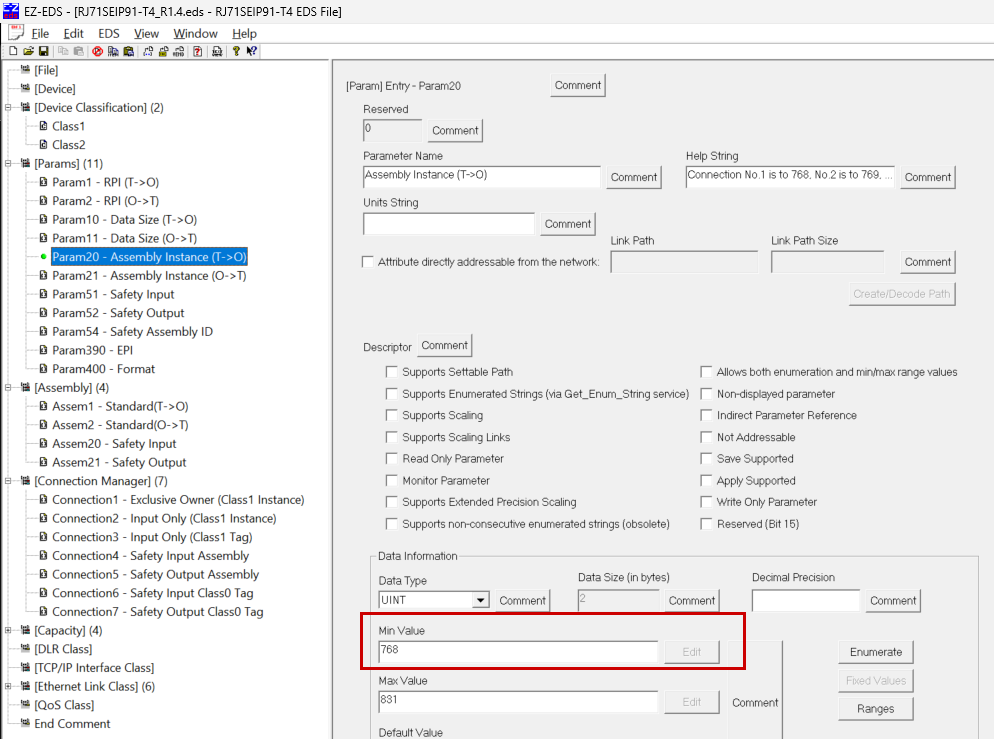Click the [TCP/IP Interface Class] section icon
The height and width of the screenshot is (739, 994).
coord(25,667)
